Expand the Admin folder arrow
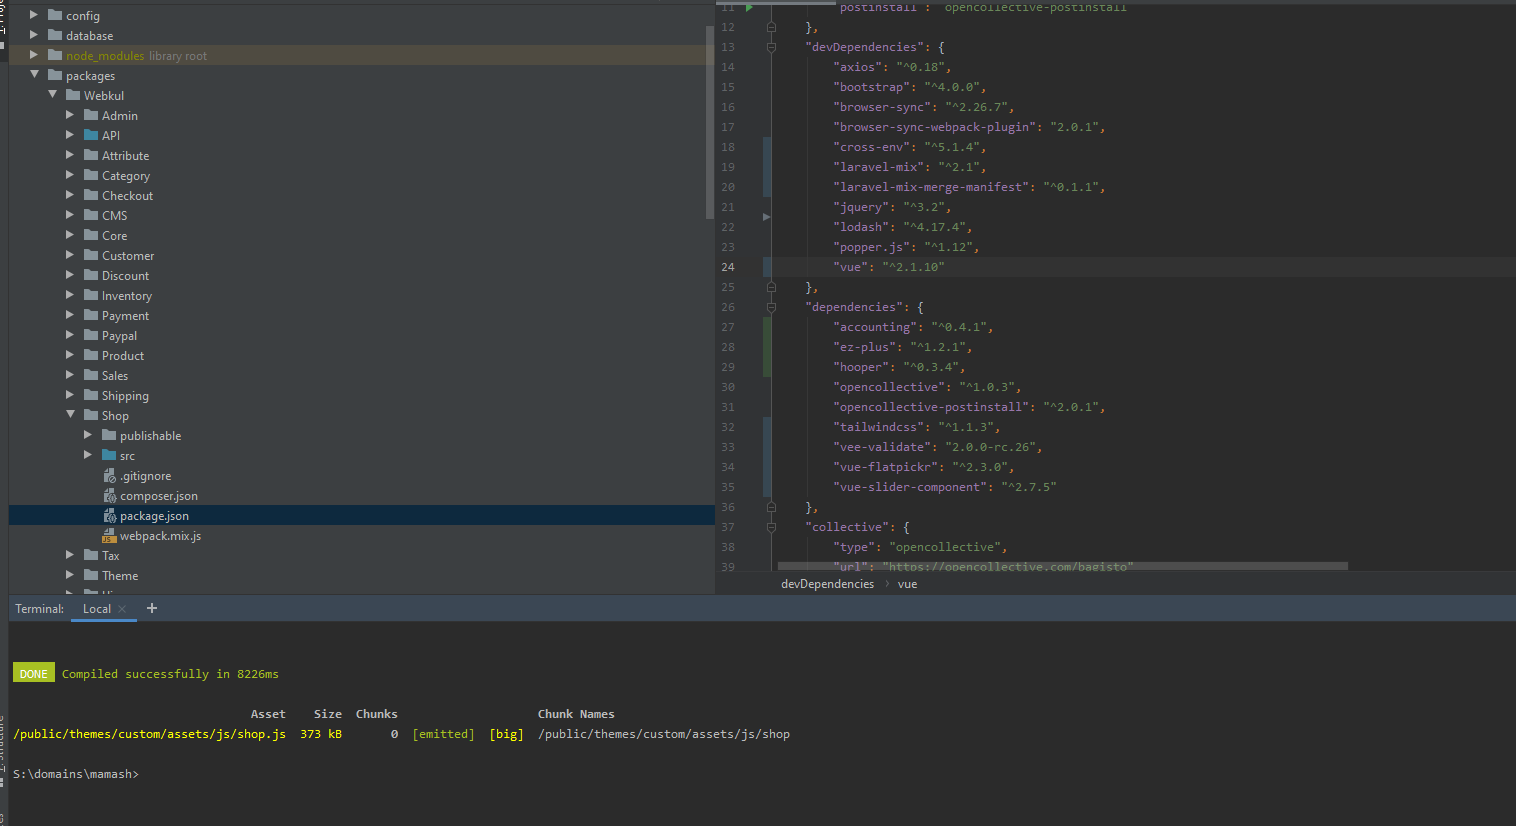Viewport: 1516px width, 826px height. 70,115
